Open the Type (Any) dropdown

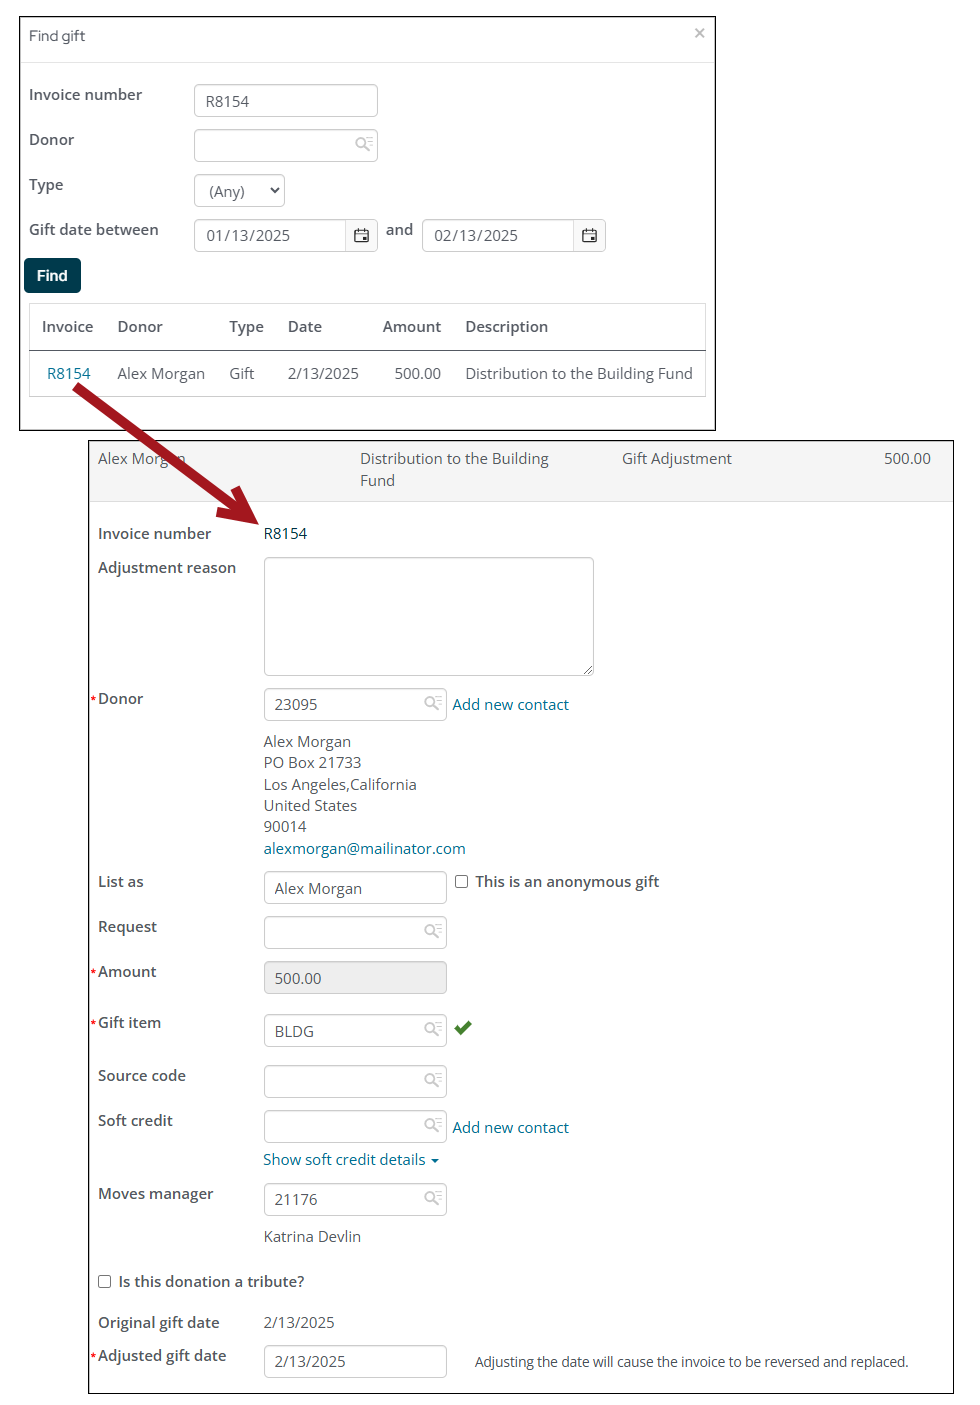239,191
